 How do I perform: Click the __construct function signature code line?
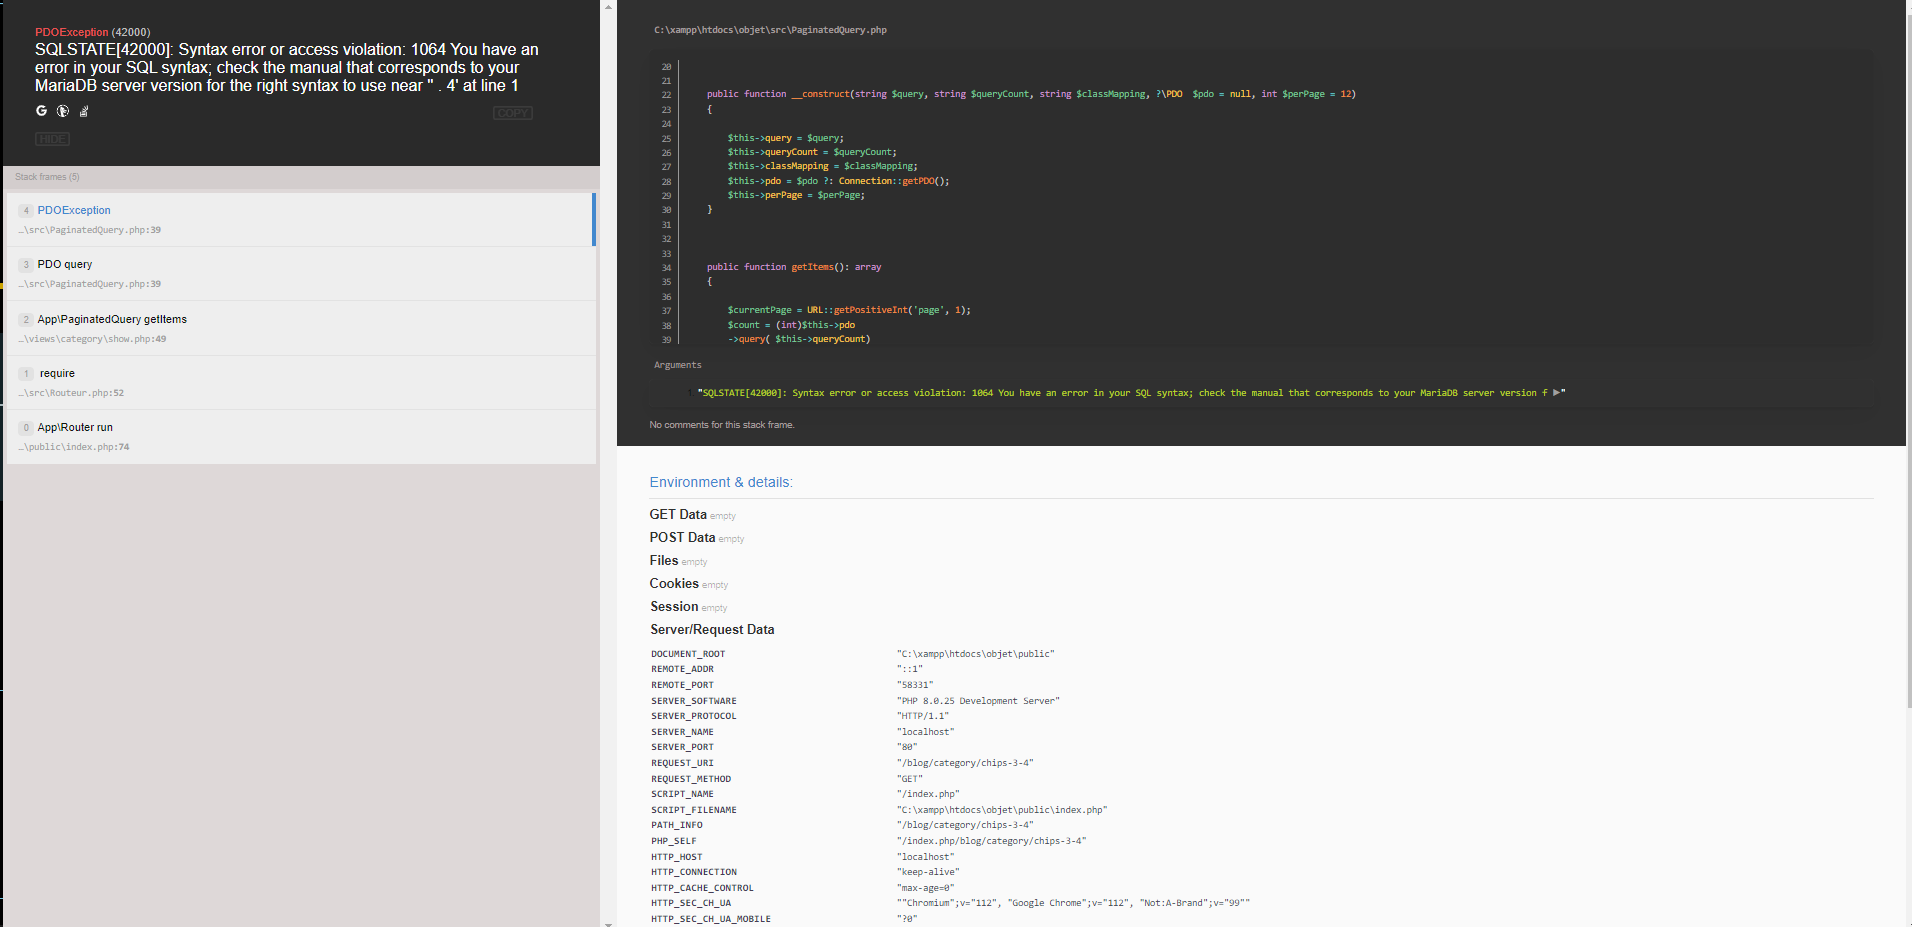tap(1031, 94)
